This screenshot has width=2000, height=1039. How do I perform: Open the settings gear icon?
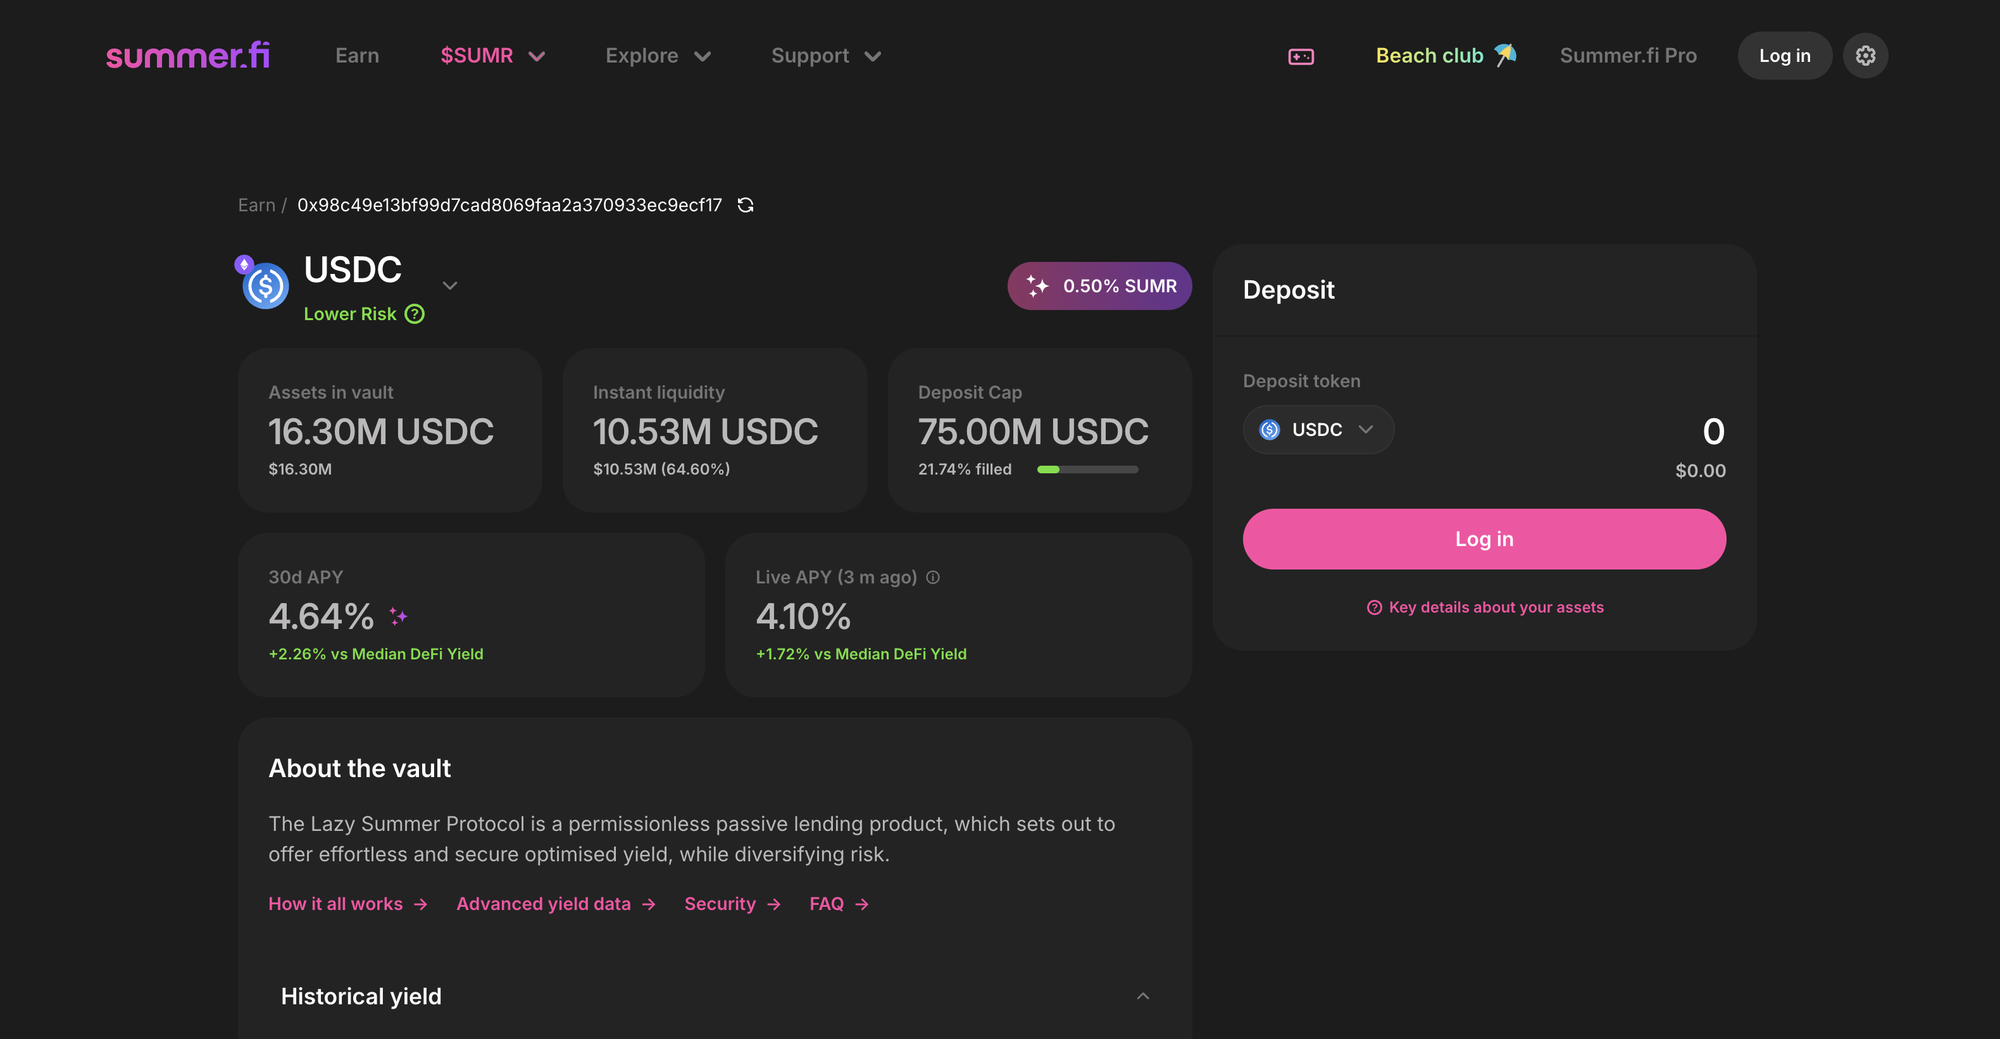point(1865,56)
